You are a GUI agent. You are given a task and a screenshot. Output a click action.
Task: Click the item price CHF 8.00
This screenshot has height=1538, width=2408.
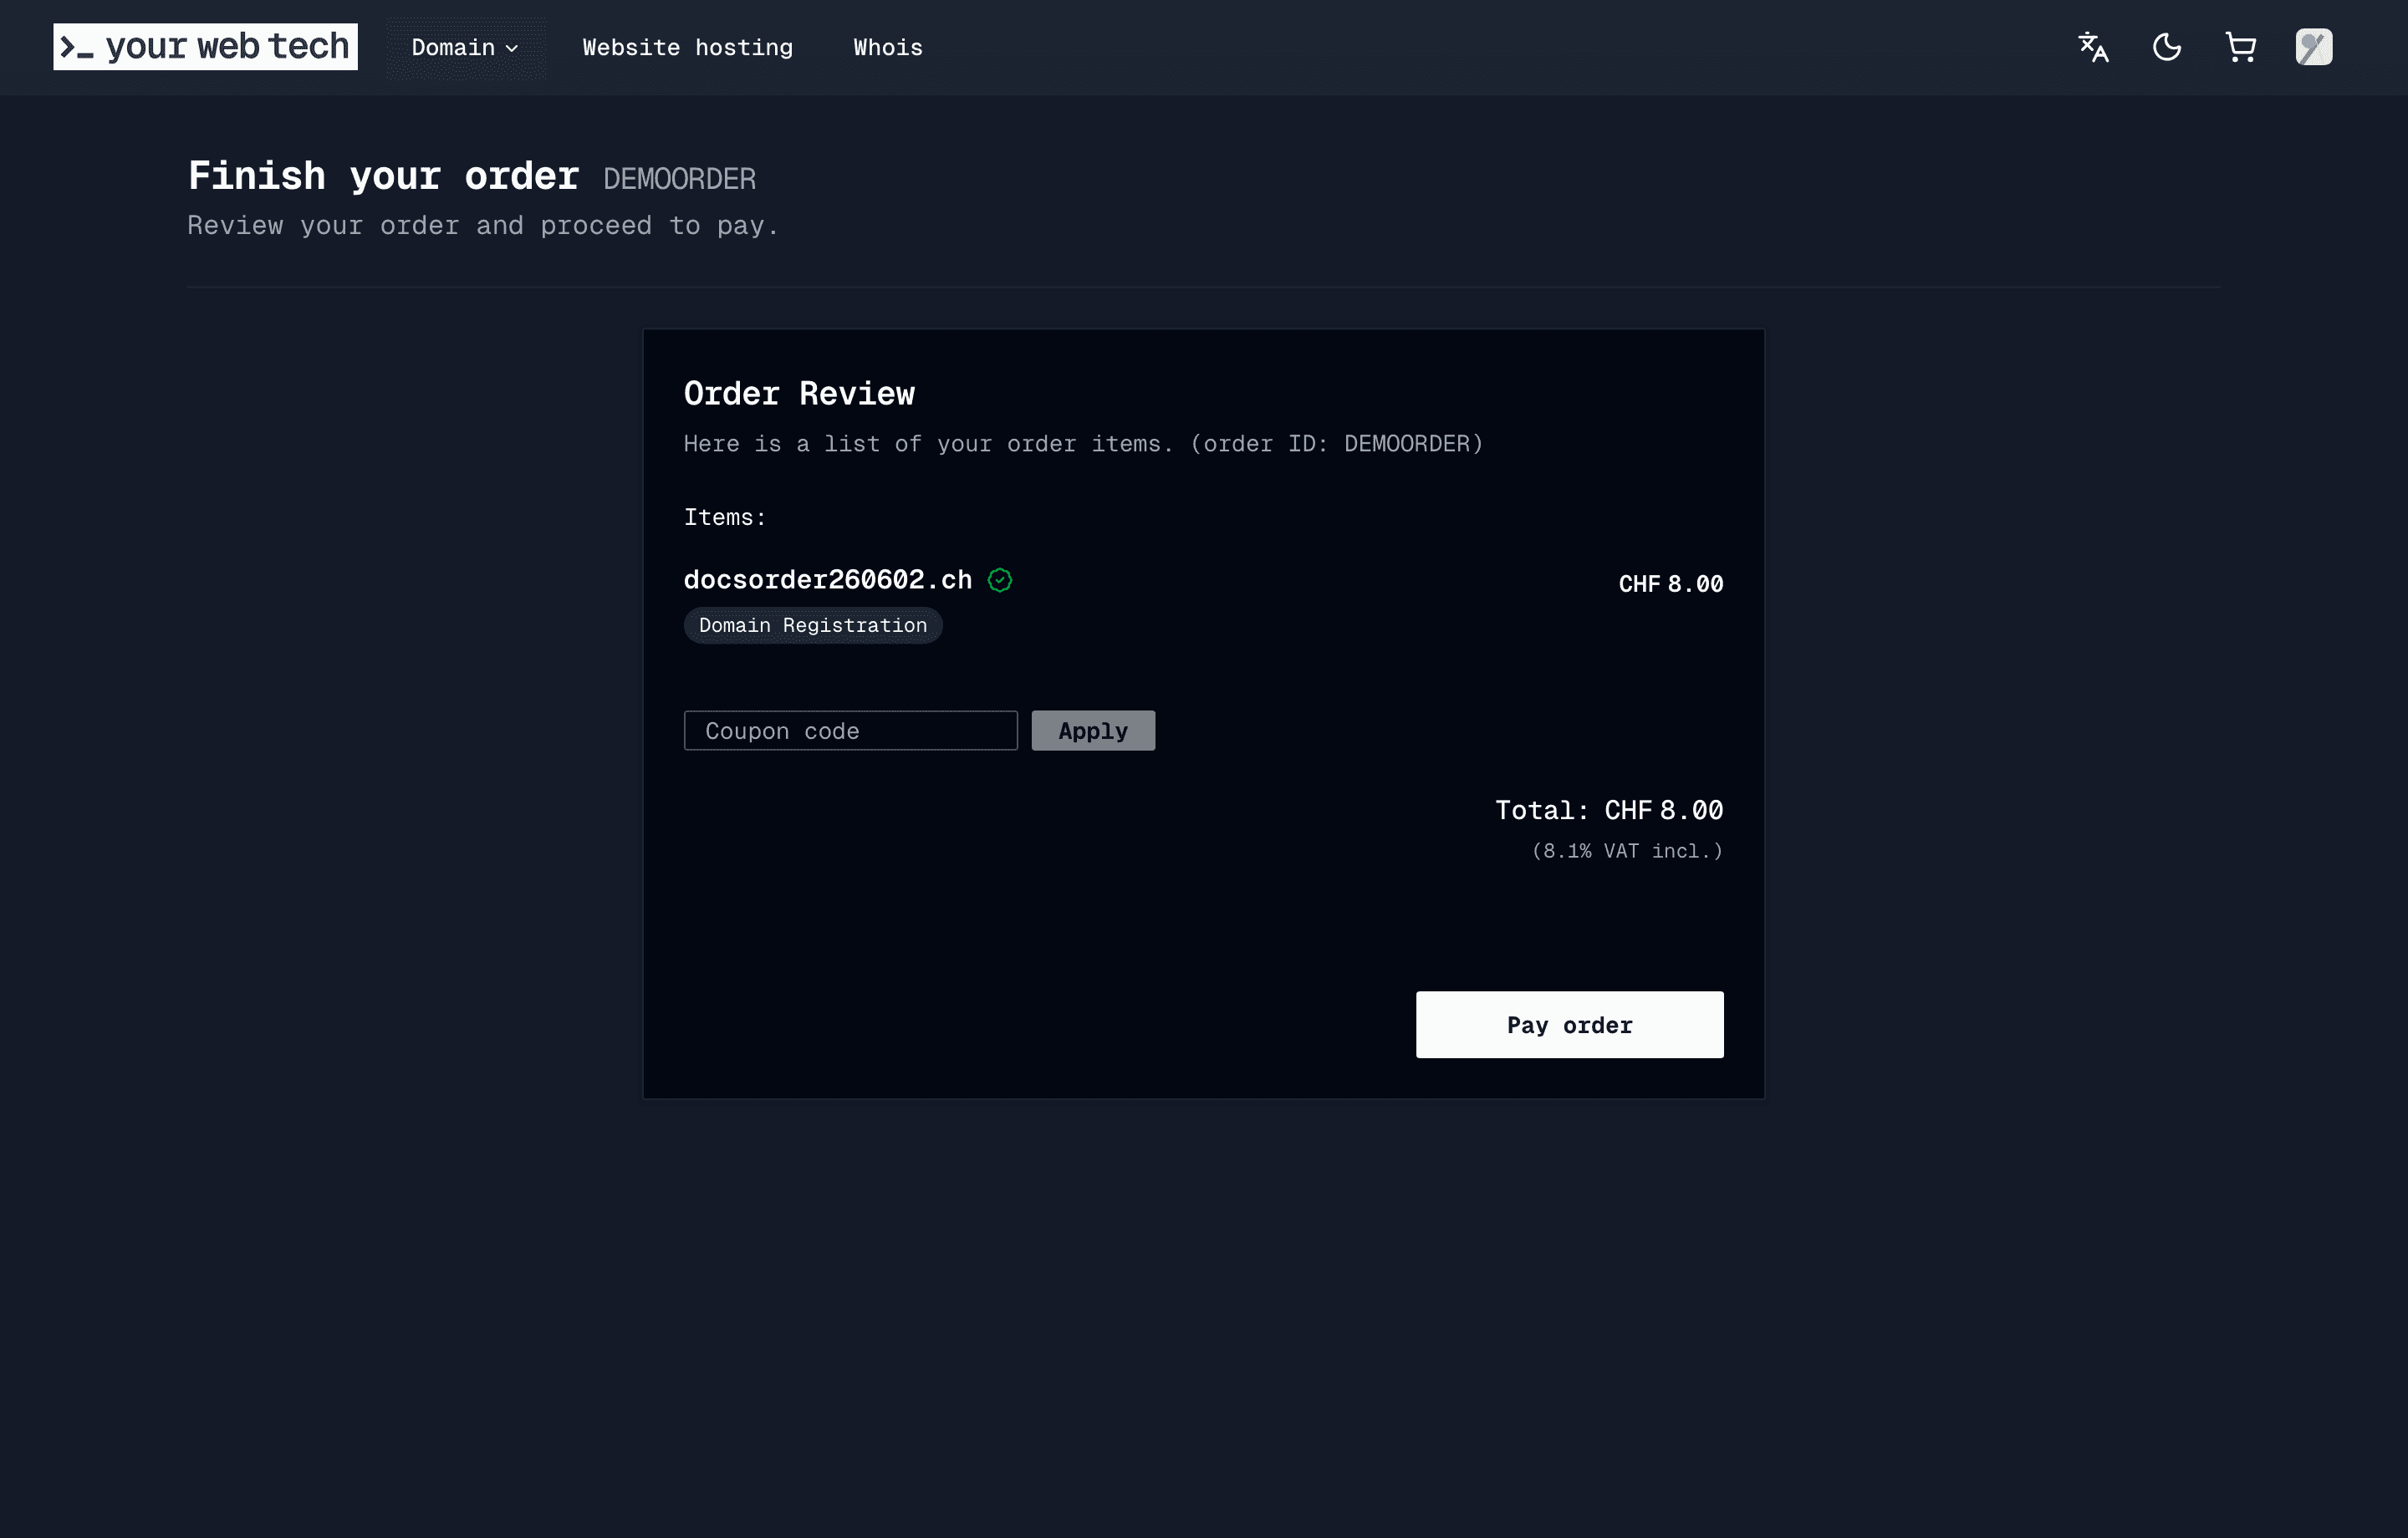click(1671, 584)
